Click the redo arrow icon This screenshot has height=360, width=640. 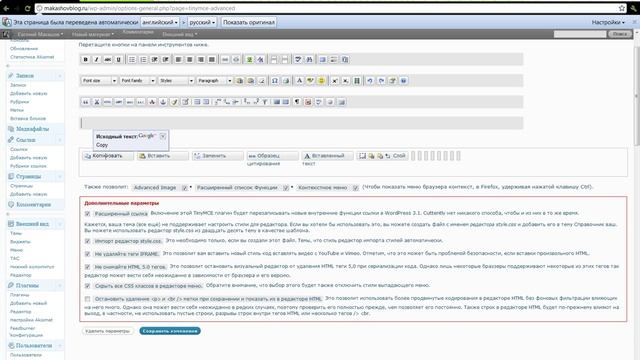pos(381,81)
